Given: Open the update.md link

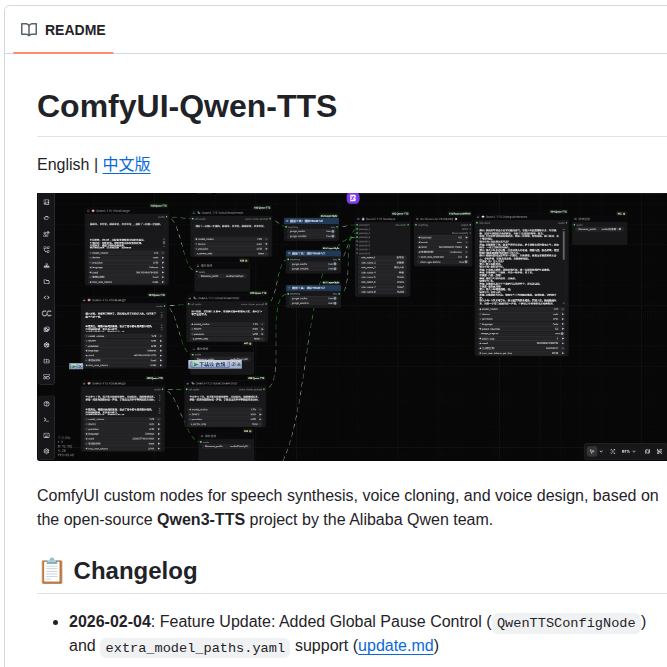Looking at the screenshot, I should [x=396, y=646].
